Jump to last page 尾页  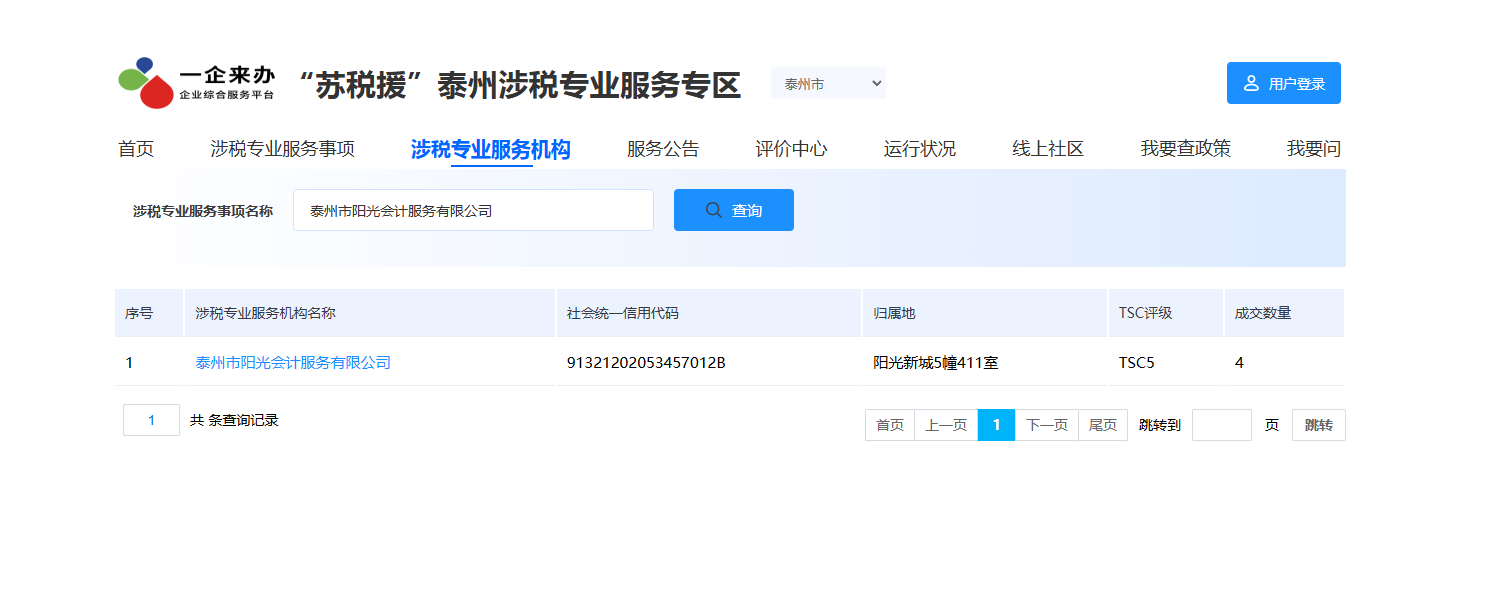tap(1103, 425)
